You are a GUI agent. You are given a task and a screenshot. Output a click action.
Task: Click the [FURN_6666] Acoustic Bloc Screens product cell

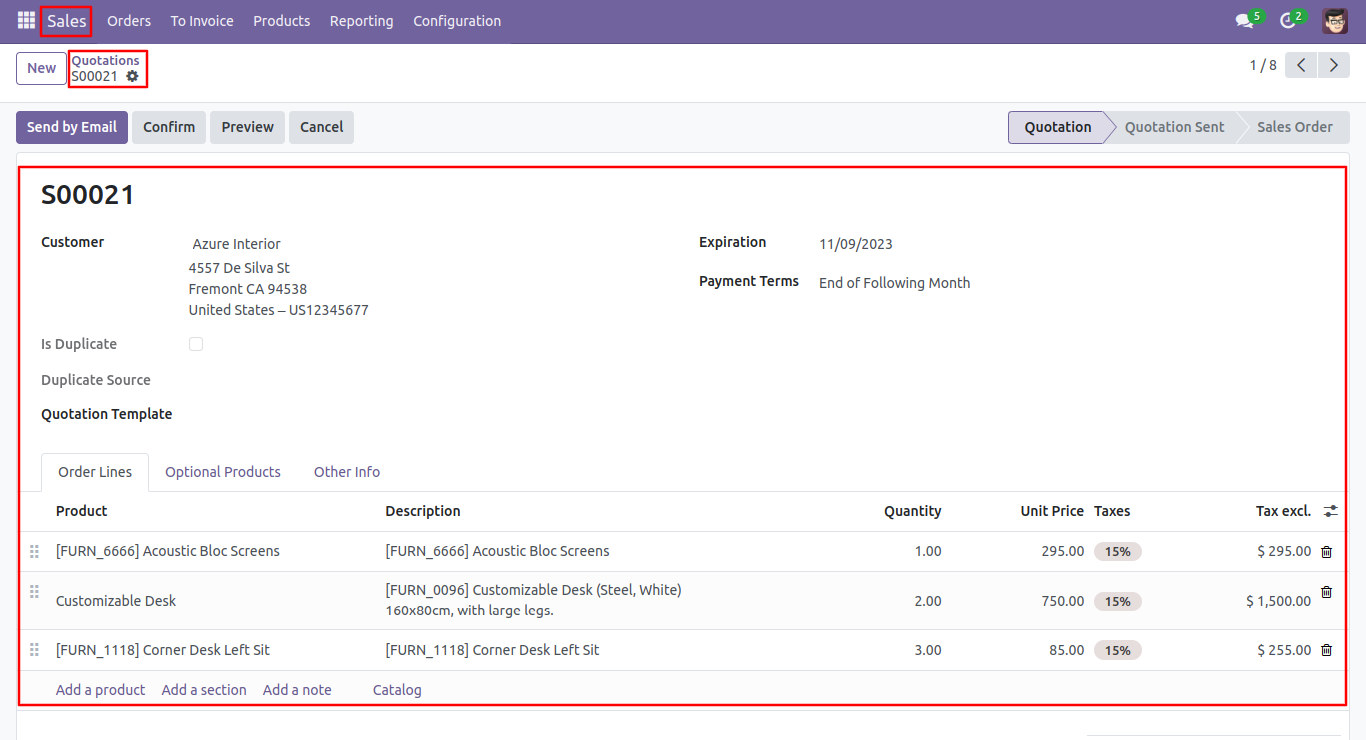pos(168,551)
